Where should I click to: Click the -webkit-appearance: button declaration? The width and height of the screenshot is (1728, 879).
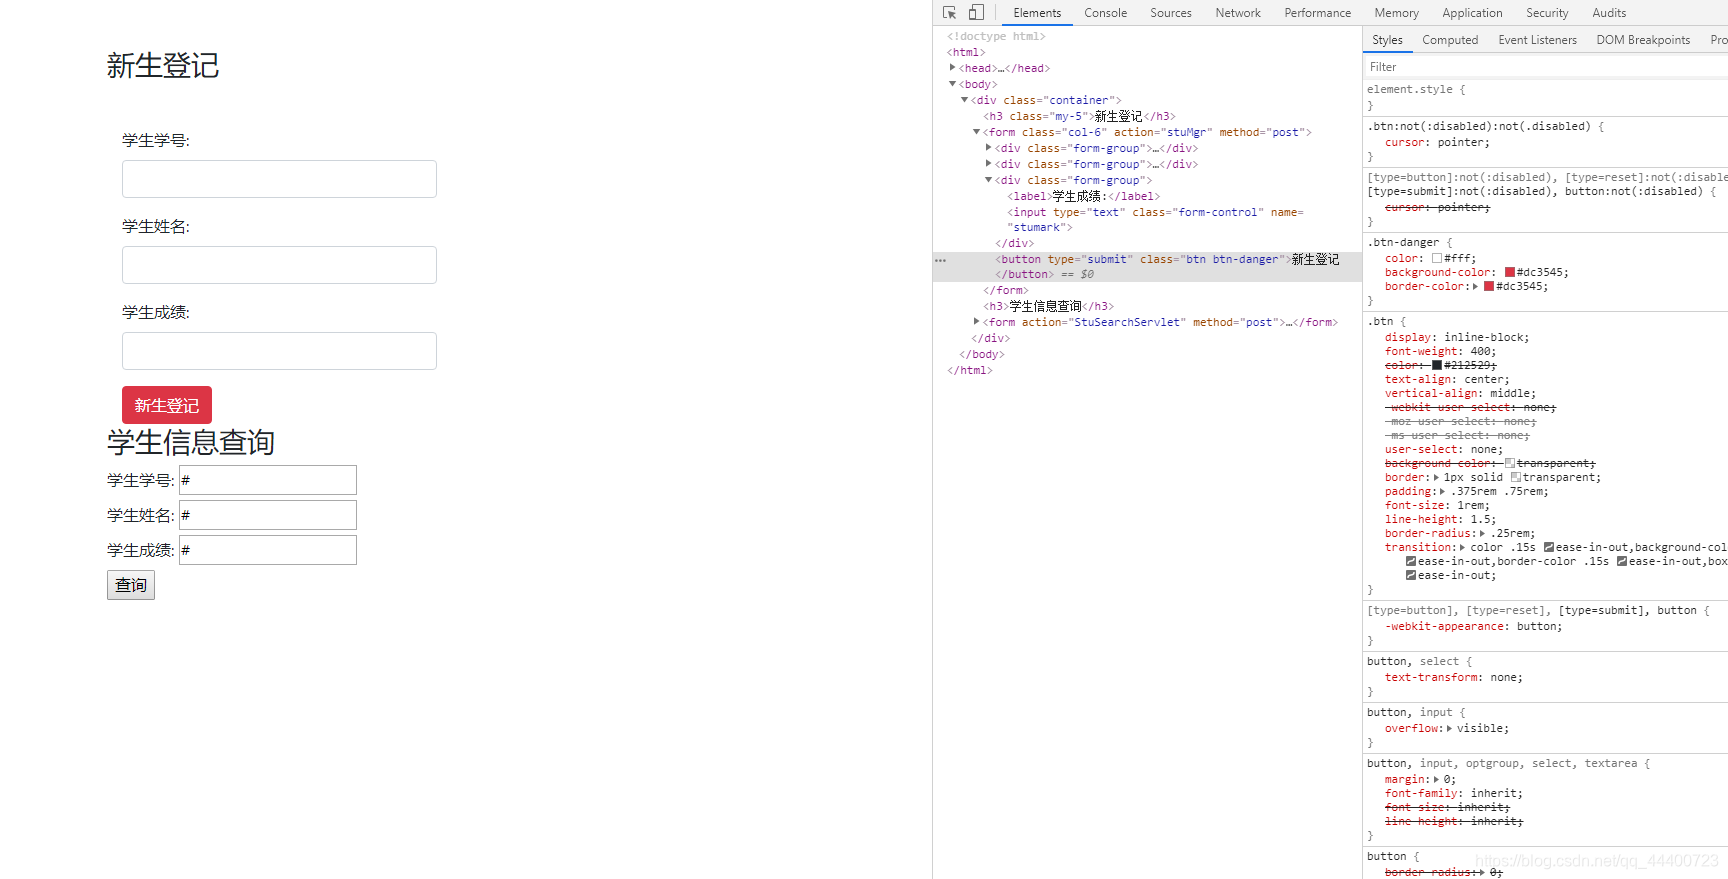point(1473,626)
